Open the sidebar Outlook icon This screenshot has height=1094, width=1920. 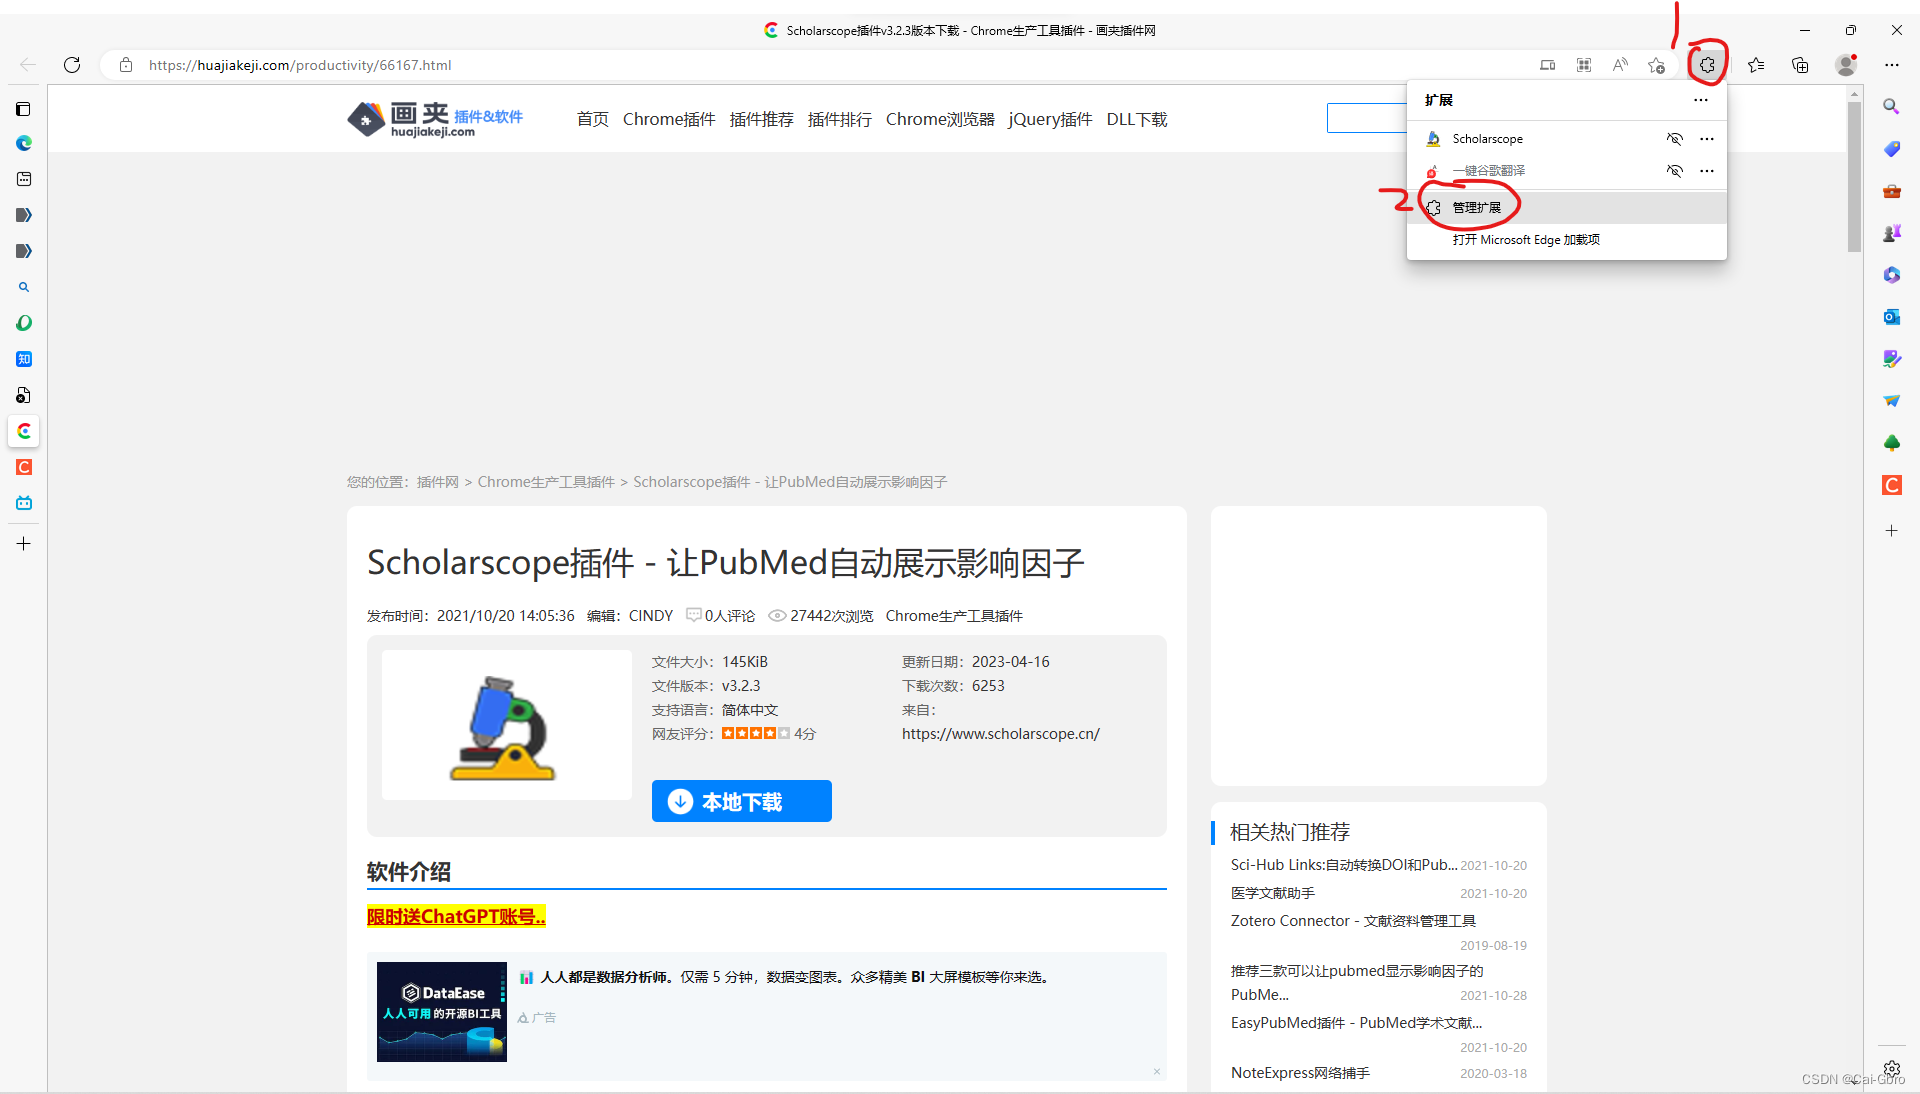point(1891,317)
